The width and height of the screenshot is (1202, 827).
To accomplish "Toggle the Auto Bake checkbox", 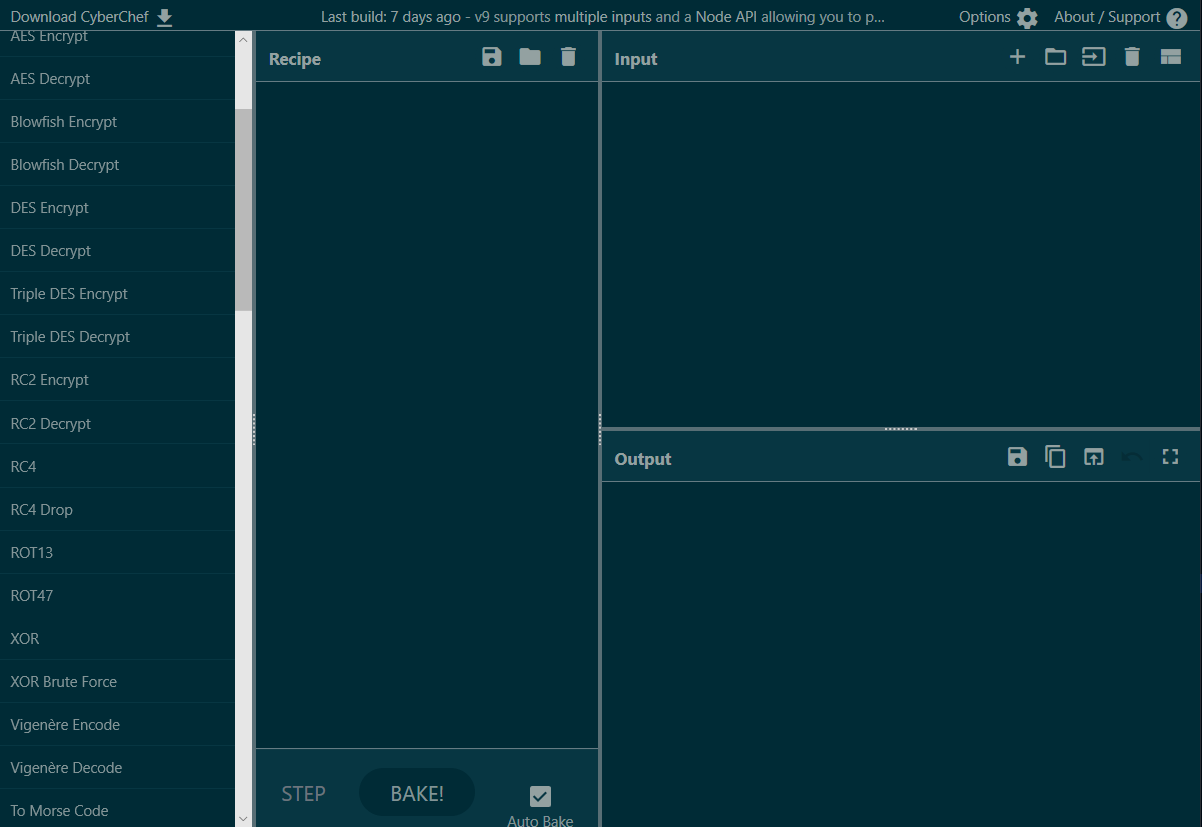I will tap(540, 796).
